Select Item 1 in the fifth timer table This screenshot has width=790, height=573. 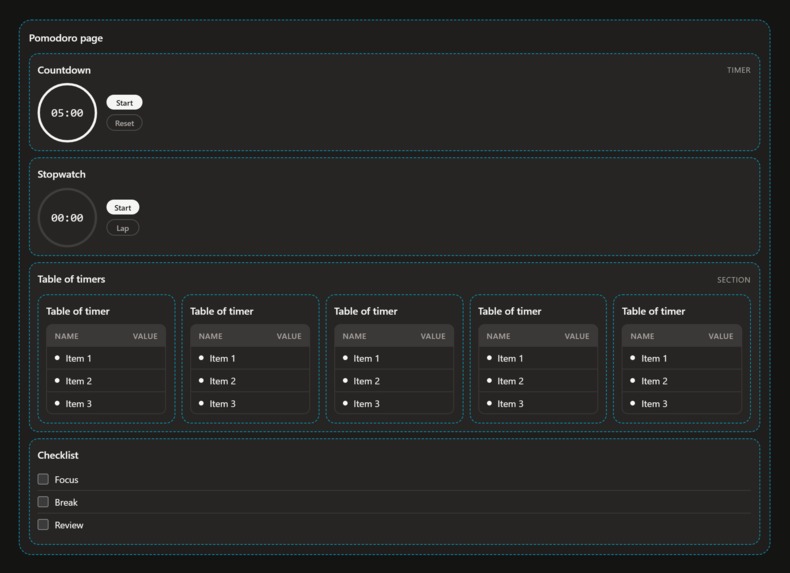coord(682,358)
